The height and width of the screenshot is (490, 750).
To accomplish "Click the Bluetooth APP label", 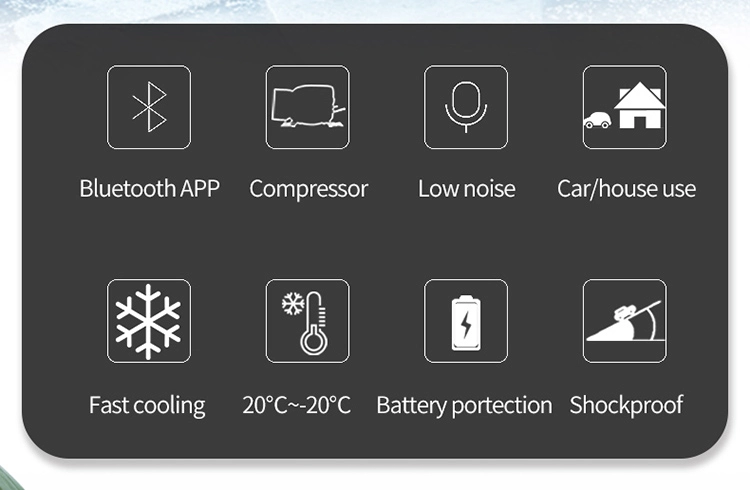I will click(149, 188).
